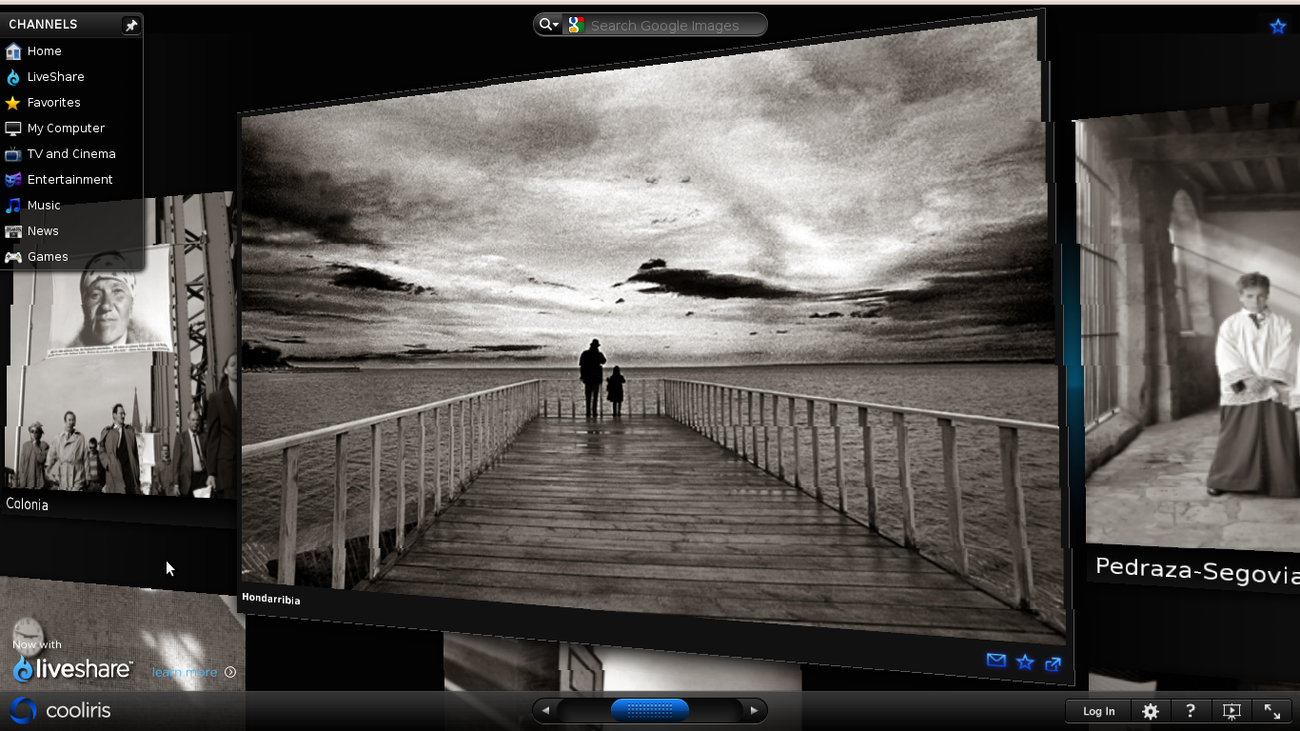Open the Favorites channel

click(x=53, y=103)
